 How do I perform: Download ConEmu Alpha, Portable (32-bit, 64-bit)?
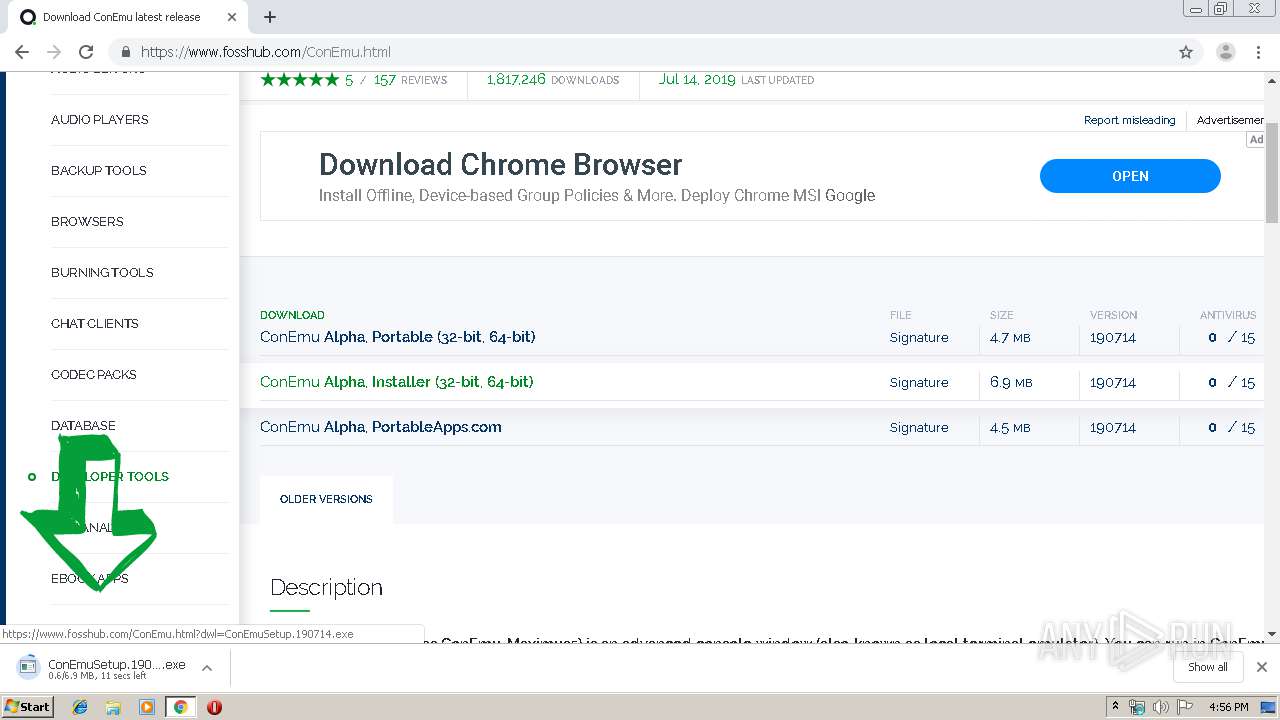coord(398,337)
